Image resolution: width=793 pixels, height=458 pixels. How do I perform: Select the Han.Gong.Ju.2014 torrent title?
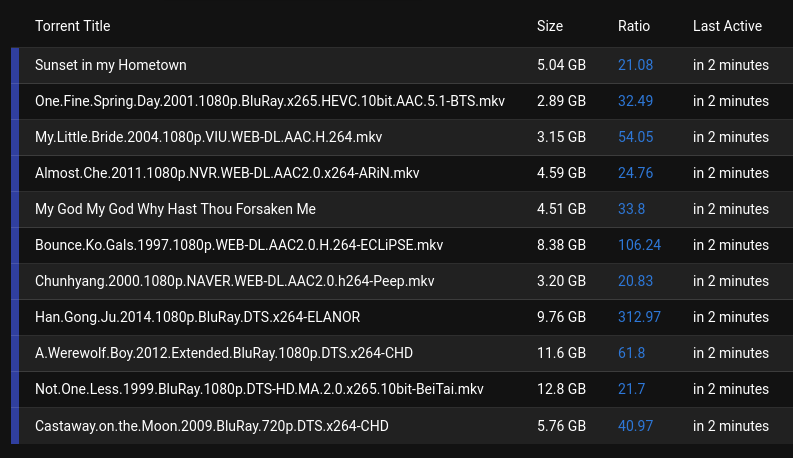click(x=197, y=317)
